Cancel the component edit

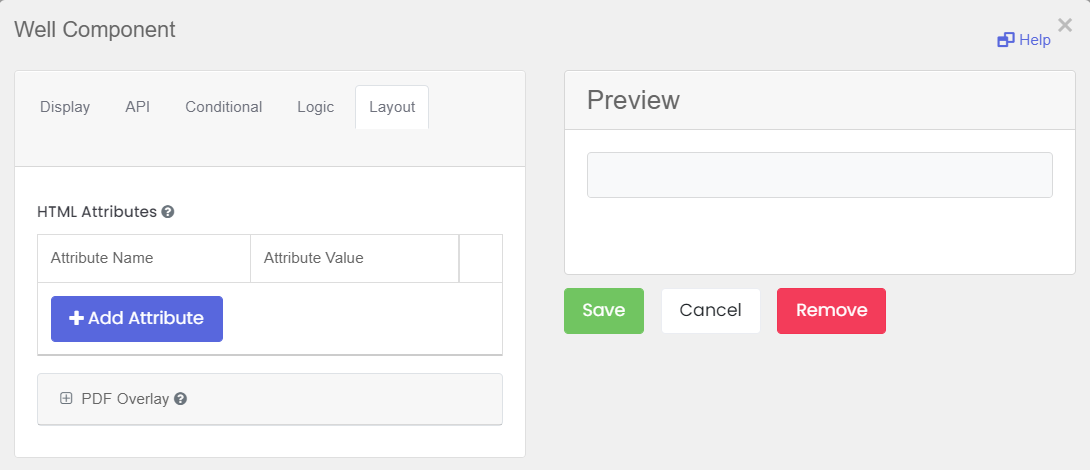tap(710, 311)
